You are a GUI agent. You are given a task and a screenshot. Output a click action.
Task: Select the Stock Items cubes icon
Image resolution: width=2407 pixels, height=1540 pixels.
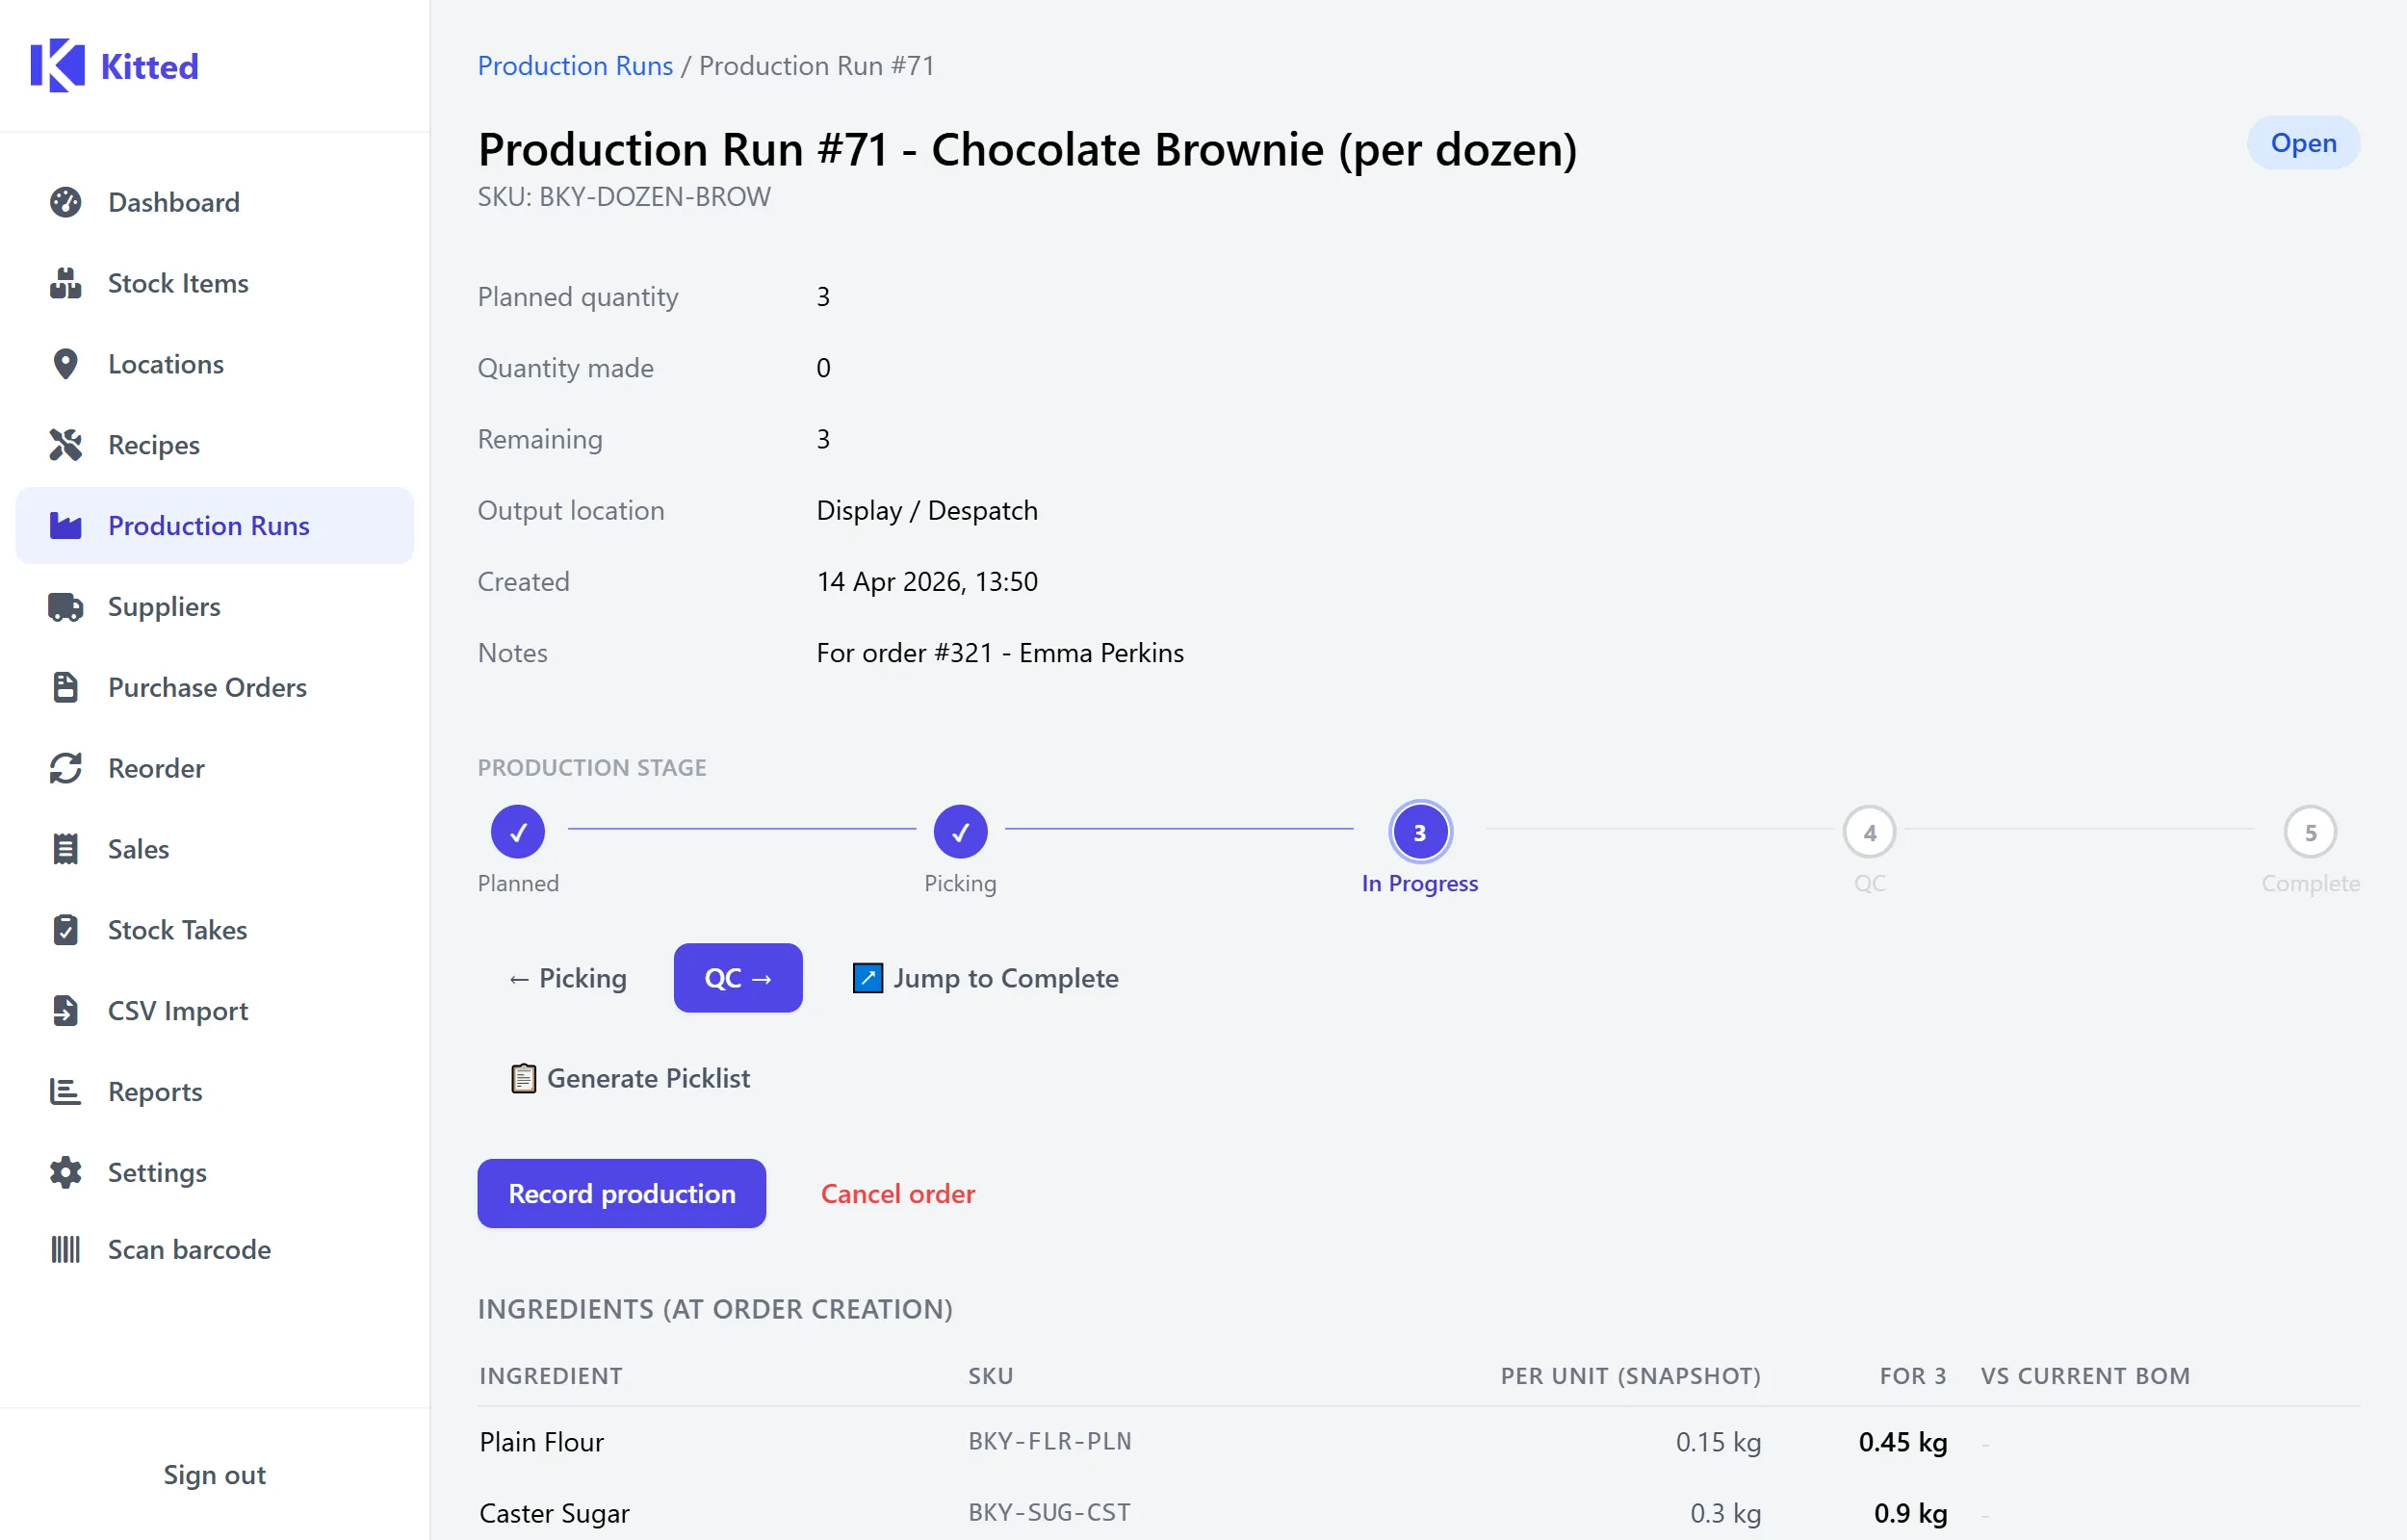[x=65, y=283]
